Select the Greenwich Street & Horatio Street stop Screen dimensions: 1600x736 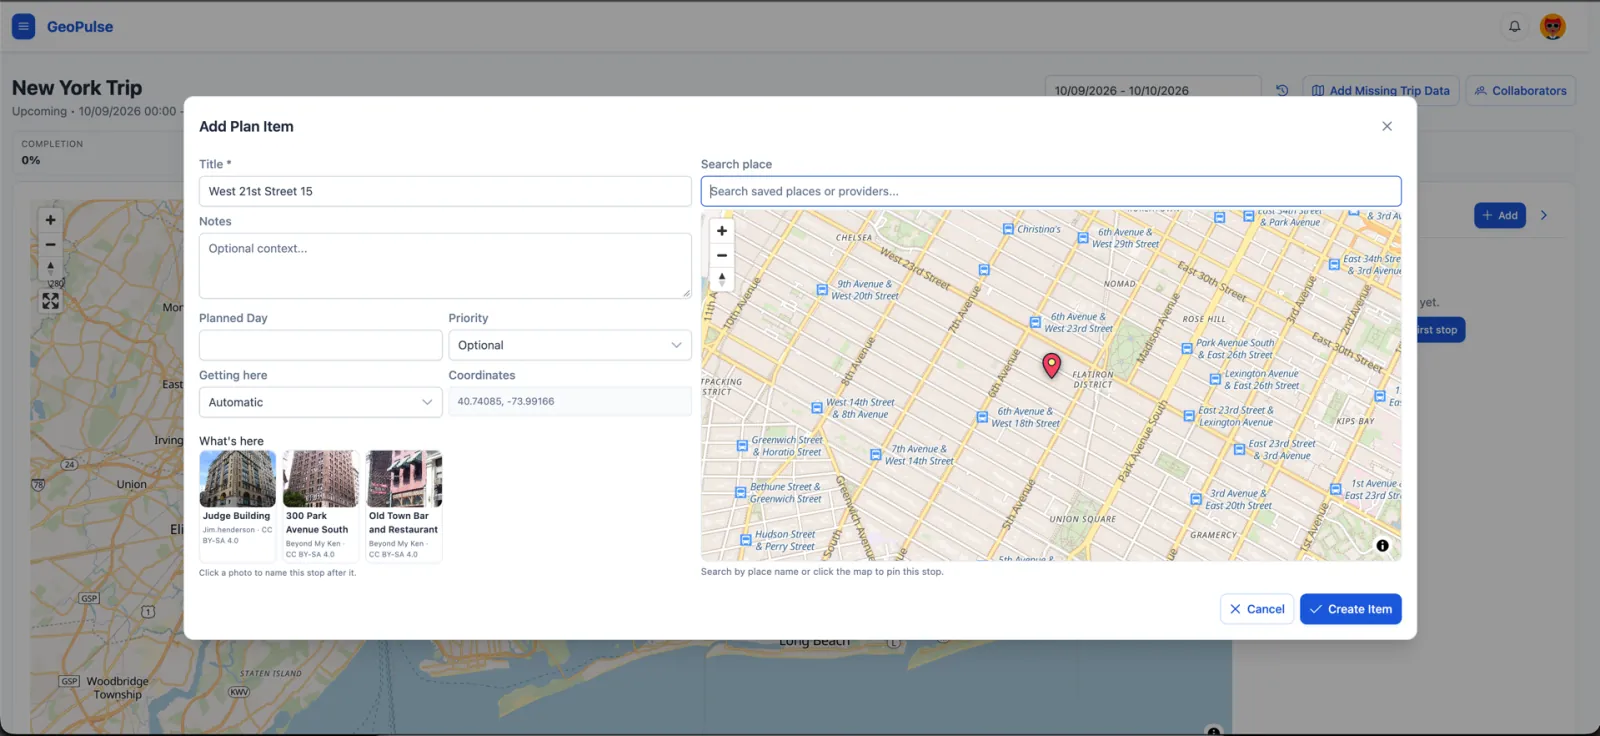click(742, 446)
